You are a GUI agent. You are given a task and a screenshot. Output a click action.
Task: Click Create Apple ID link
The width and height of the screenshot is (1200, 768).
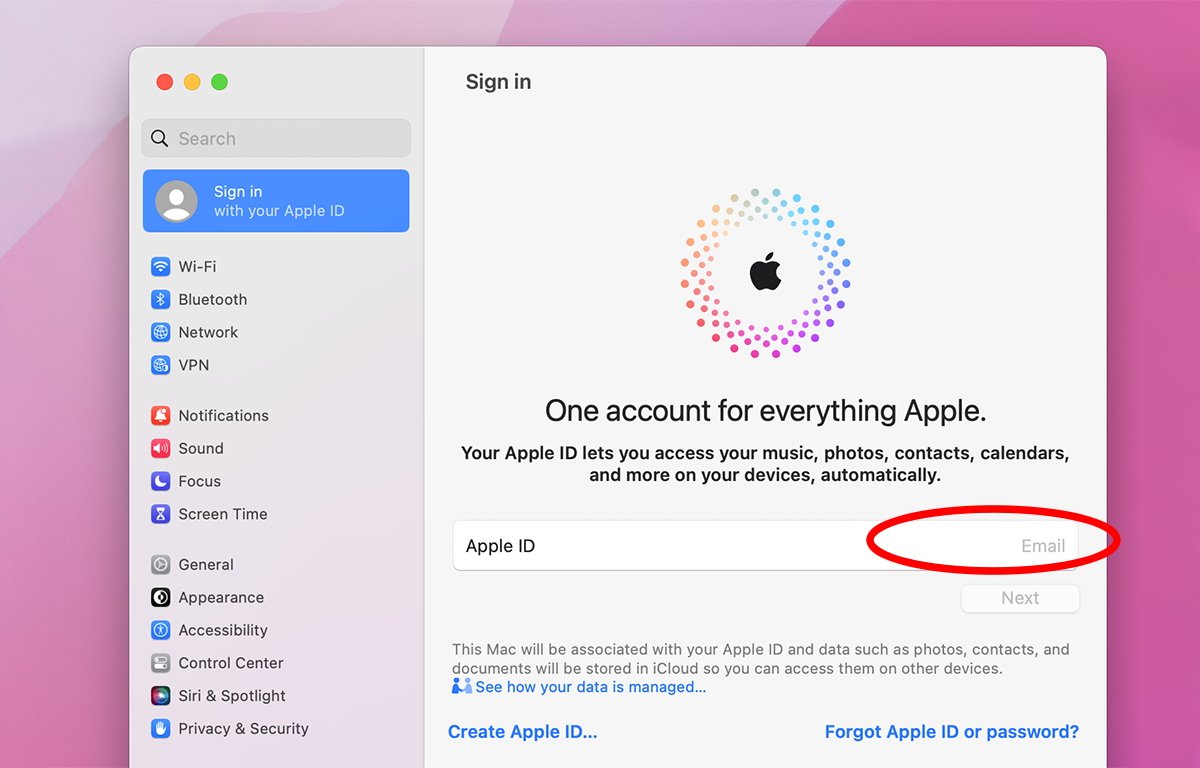click(522, 732)
